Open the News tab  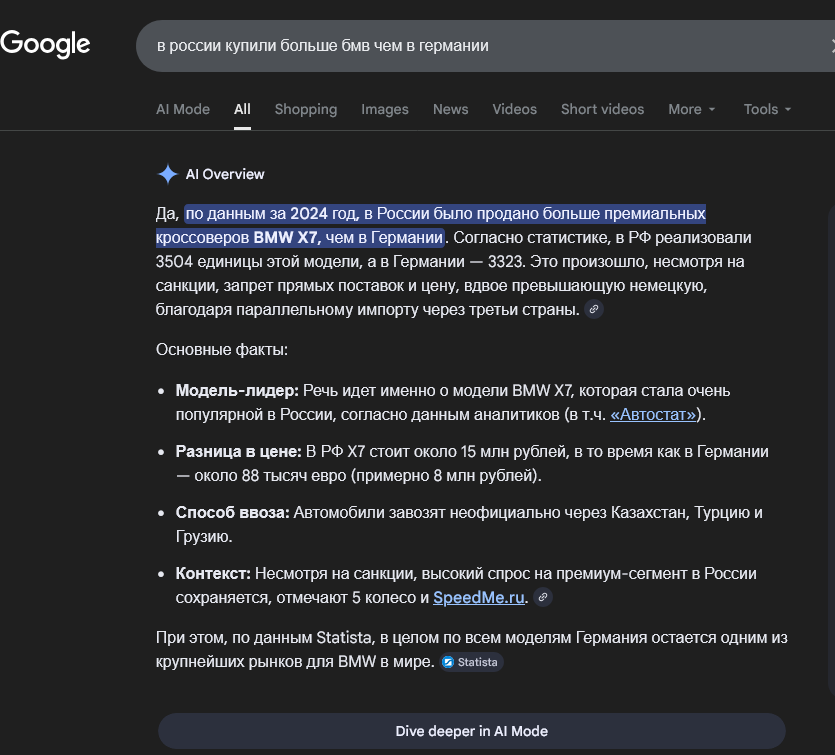[450, 109]
